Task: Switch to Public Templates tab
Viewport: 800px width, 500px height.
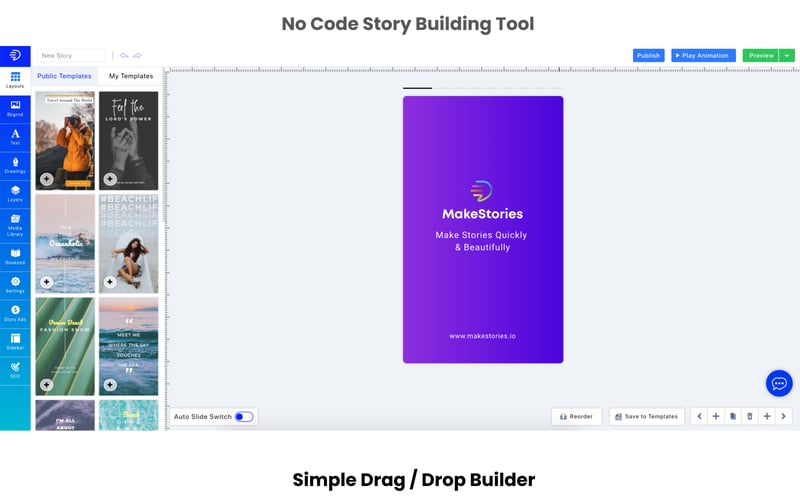Action: [64, 76]
